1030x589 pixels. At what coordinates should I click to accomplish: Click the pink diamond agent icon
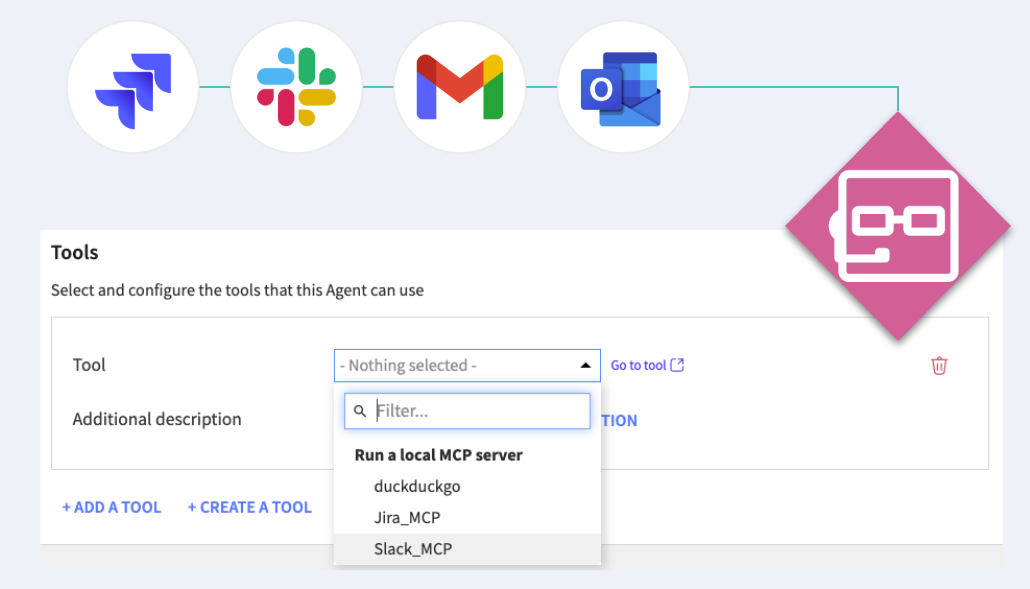[x=896, y=226]
